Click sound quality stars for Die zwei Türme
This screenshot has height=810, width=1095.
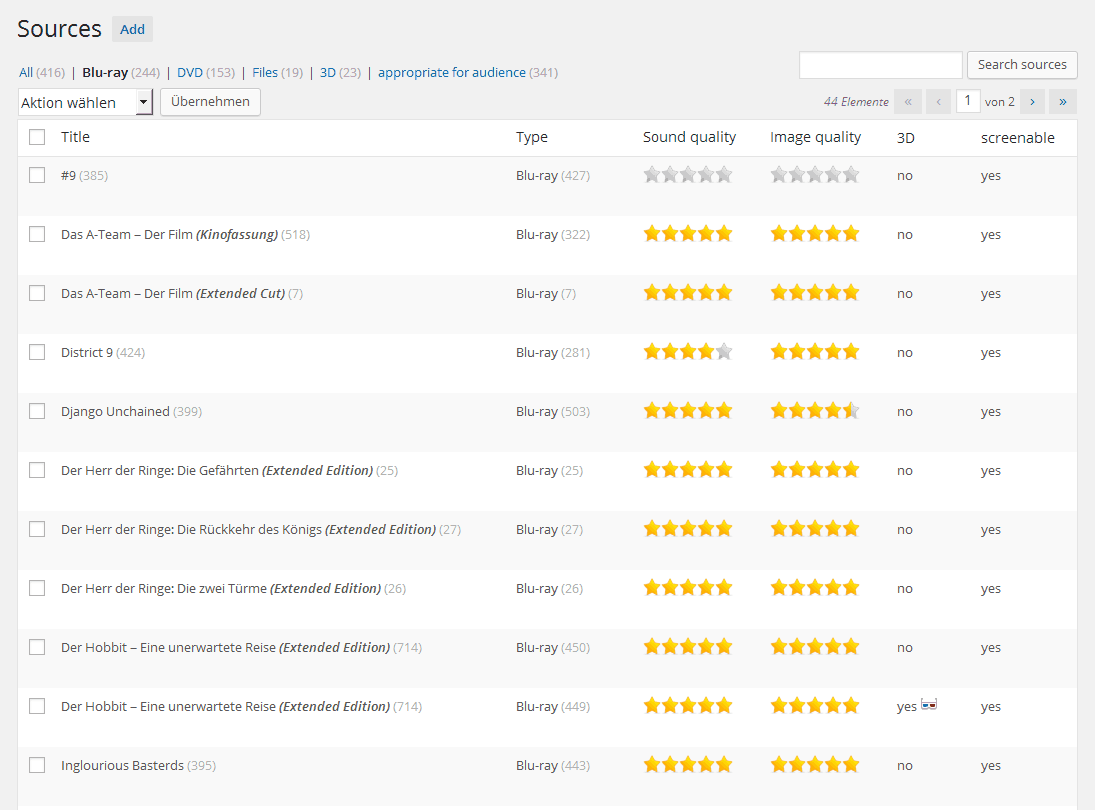tap(688, 587)
